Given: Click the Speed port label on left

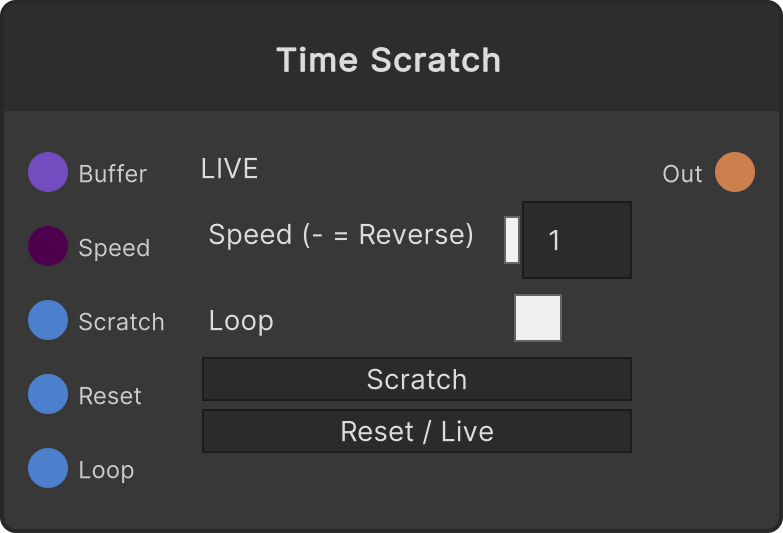Looking at the screenshot, I should click(114, 248).
